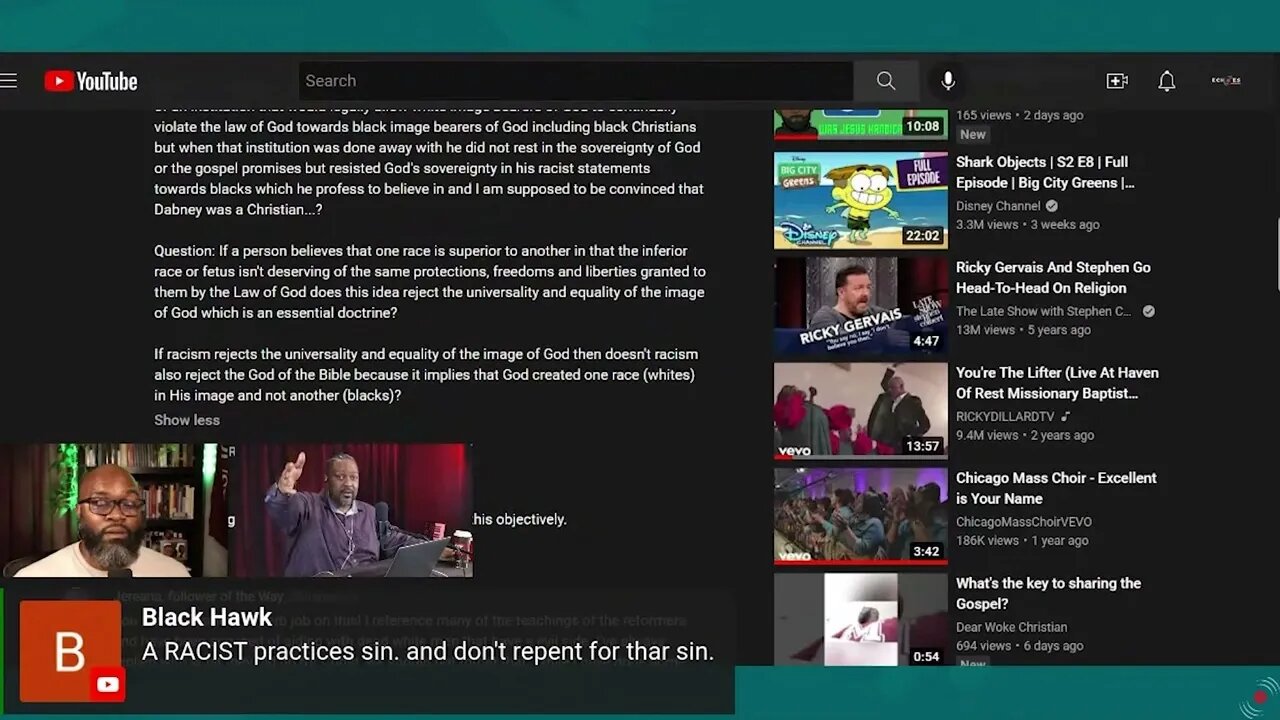Open the YouTube hamburger guide menu
Screen dimensions: 1280x720
(x=9, y=81)
